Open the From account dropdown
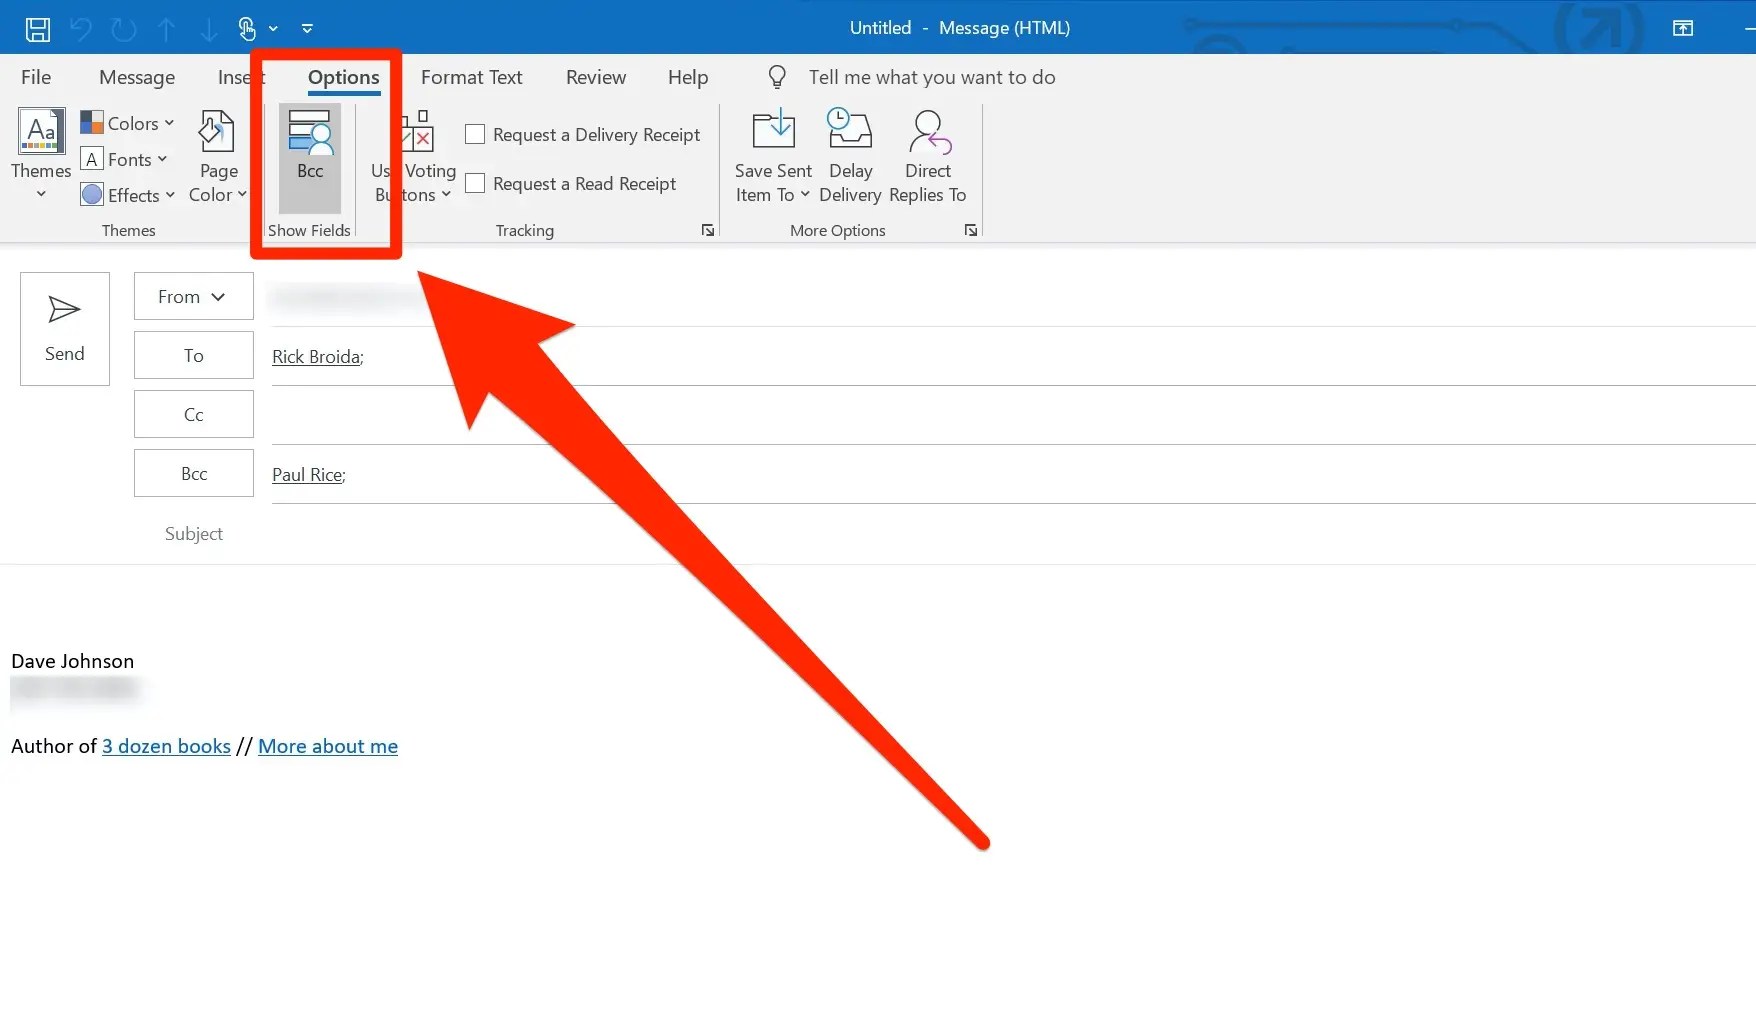The width and height of the screenshot is (1756, 1009). (194, 296)
